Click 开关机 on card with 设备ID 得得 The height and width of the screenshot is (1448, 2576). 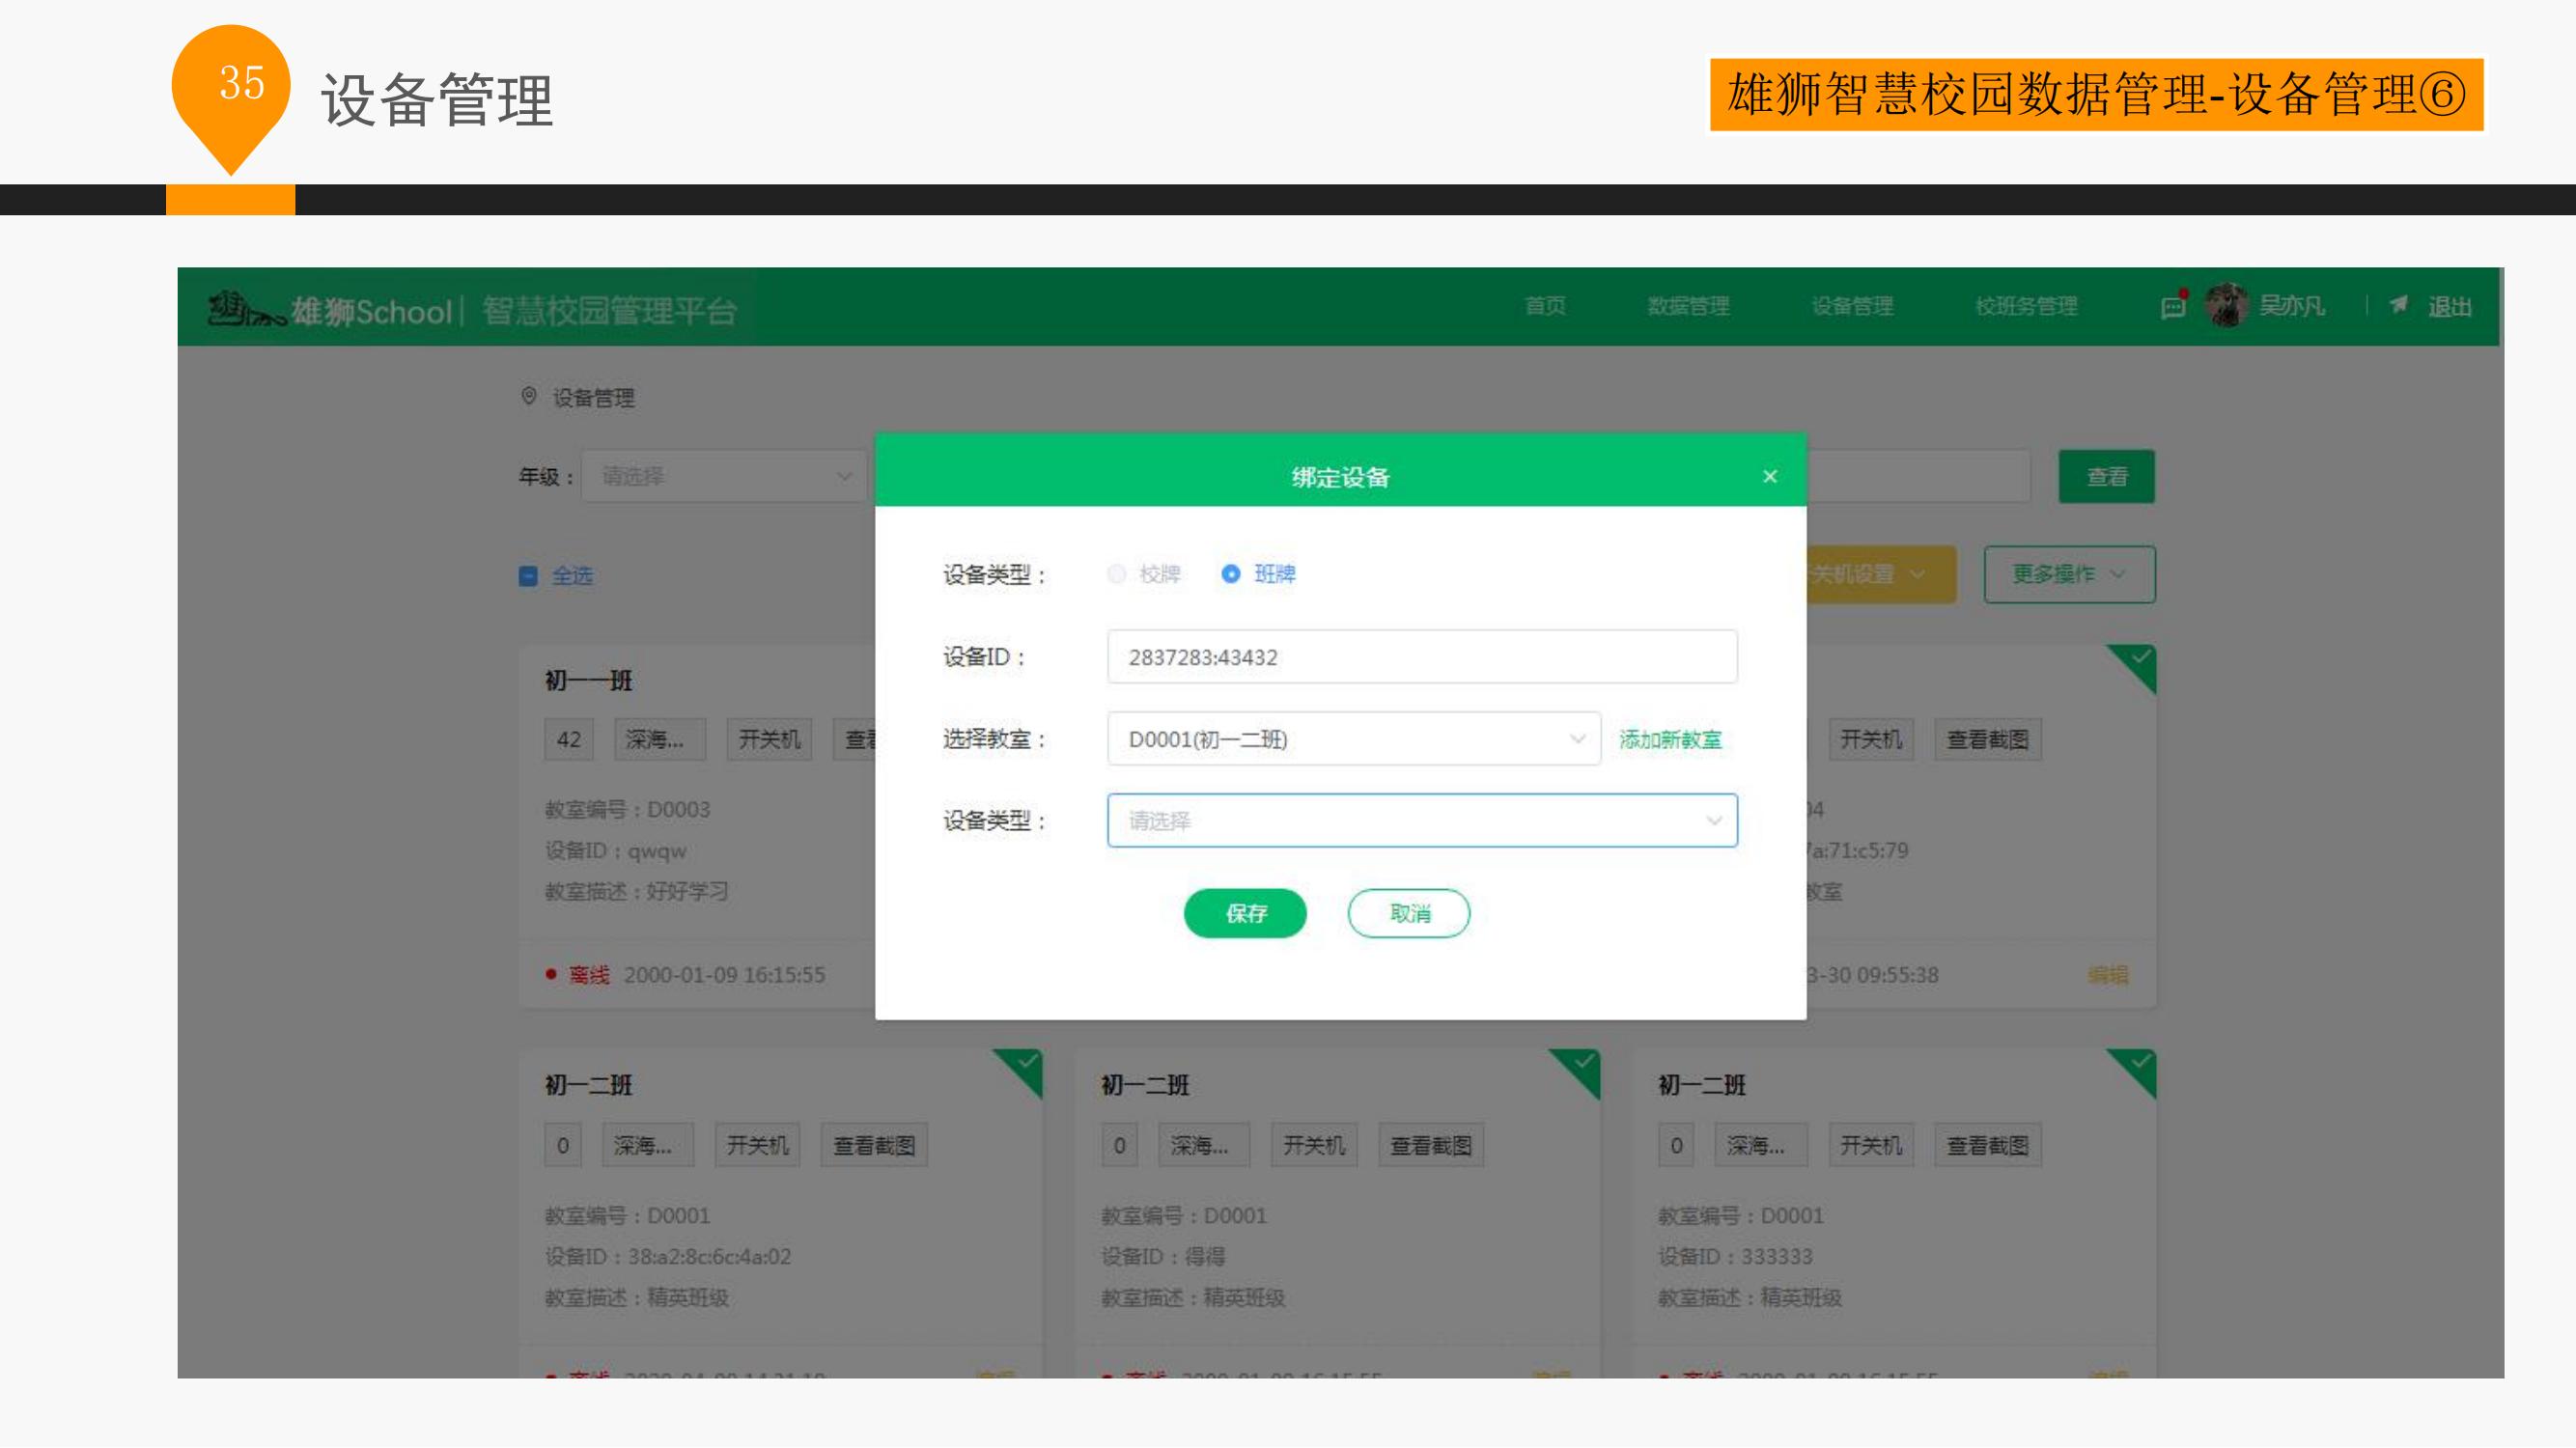click(x=1314, y=1145)
